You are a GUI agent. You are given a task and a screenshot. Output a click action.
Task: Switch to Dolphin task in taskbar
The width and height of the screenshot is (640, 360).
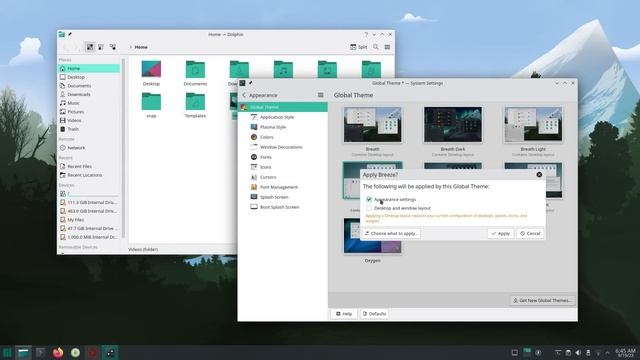tap(23, 353)
